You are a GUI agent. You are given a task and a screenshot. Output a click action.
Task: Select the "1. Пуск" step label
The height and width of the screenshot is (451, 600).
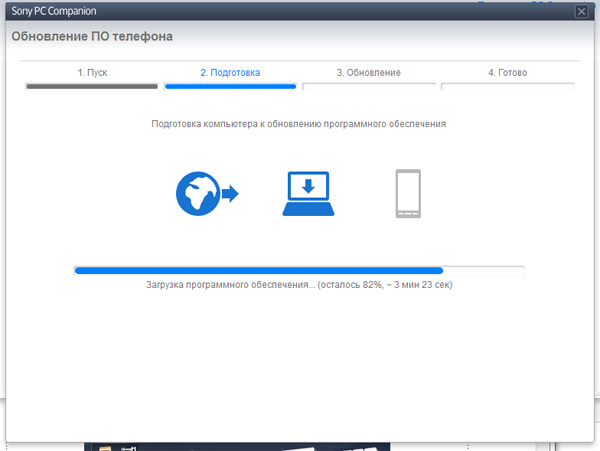pos(92,73)
